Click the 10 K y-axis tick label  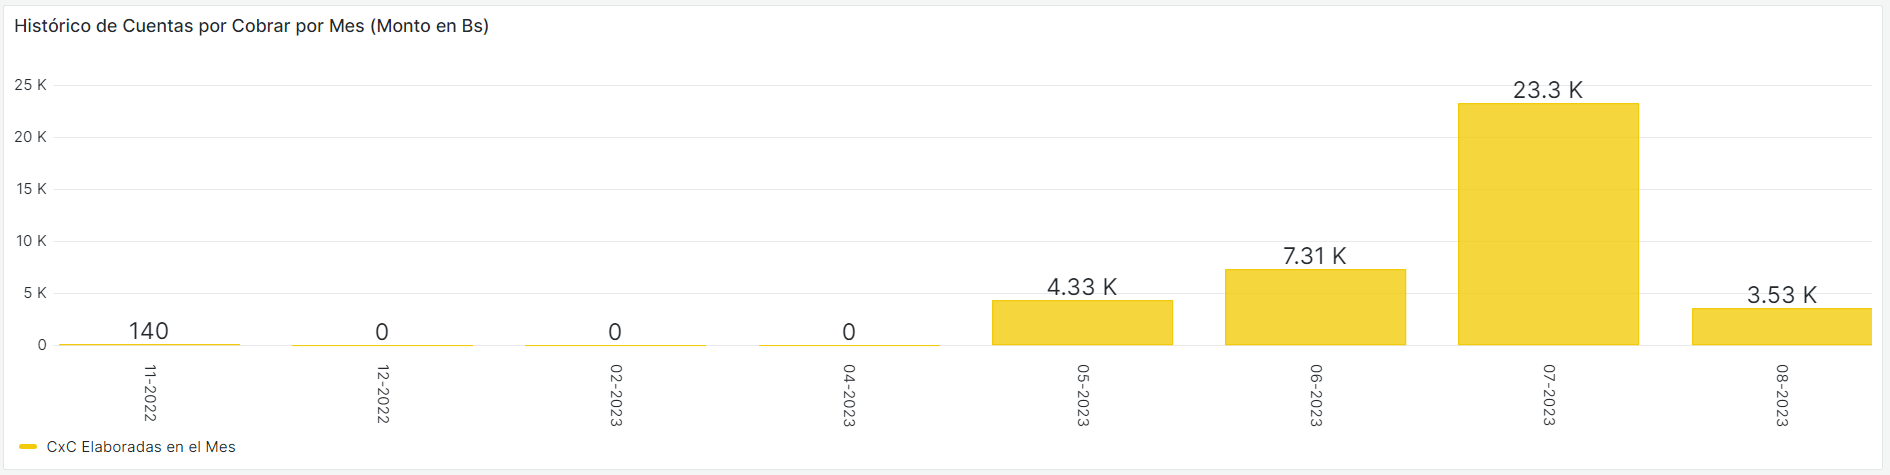(x=30, y=241)
